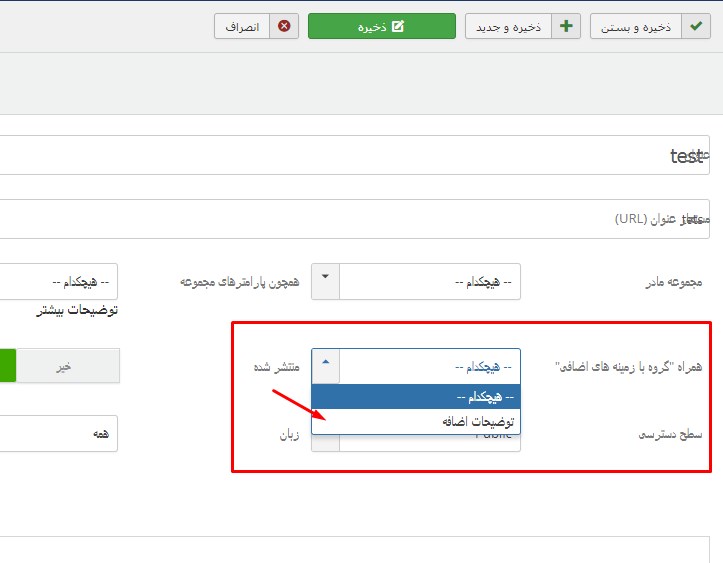Open the سطح دسترسی access level dropdown
This screenshot has width=723, height=563.
point(416,443)
